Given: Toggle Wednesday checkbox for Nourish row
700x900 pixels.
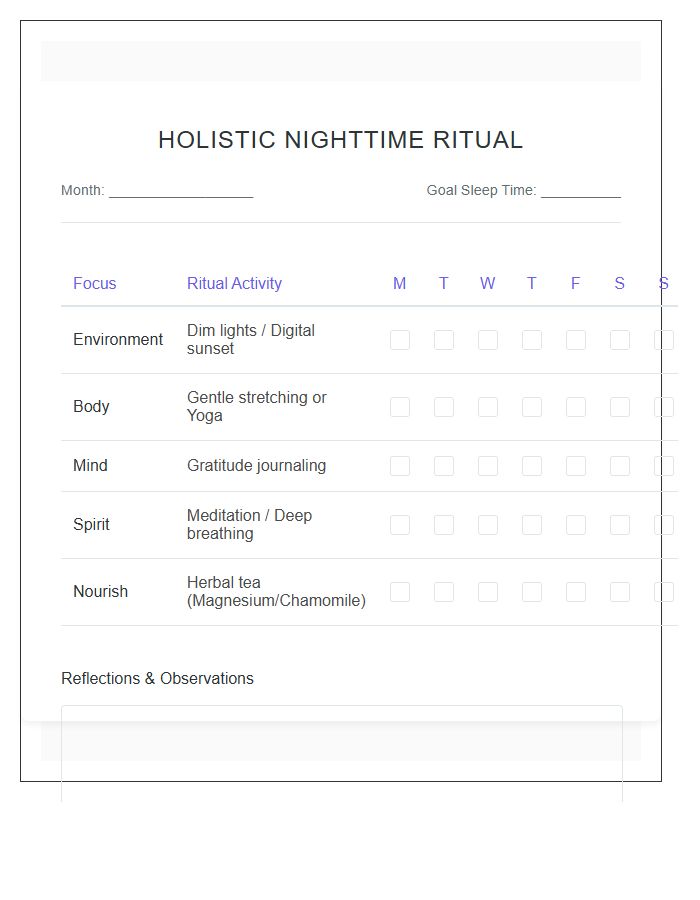Looking at the screenshot, I should click(x=488, y=592).
